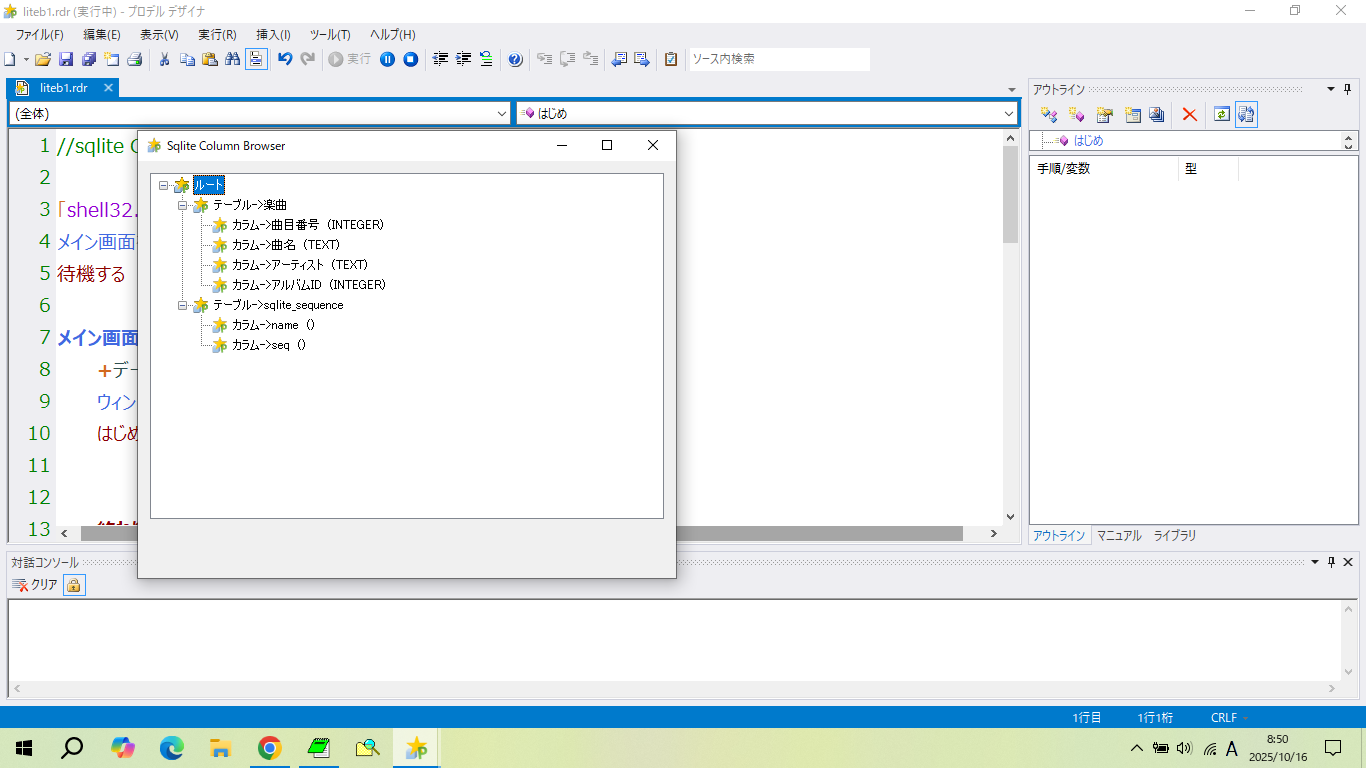Pause execution with the blue pause button

(x=387, y=59)
